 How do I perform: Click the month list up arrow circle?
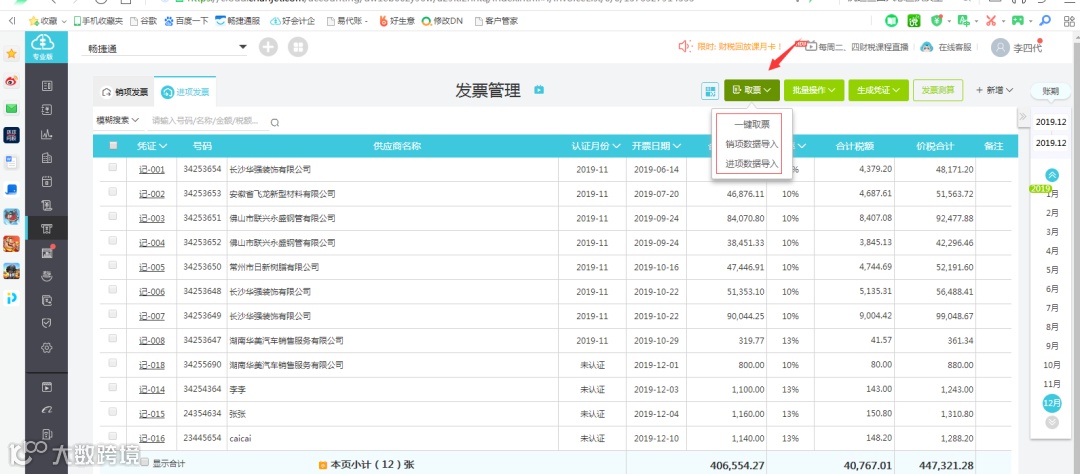click(x=1052, y=175)
